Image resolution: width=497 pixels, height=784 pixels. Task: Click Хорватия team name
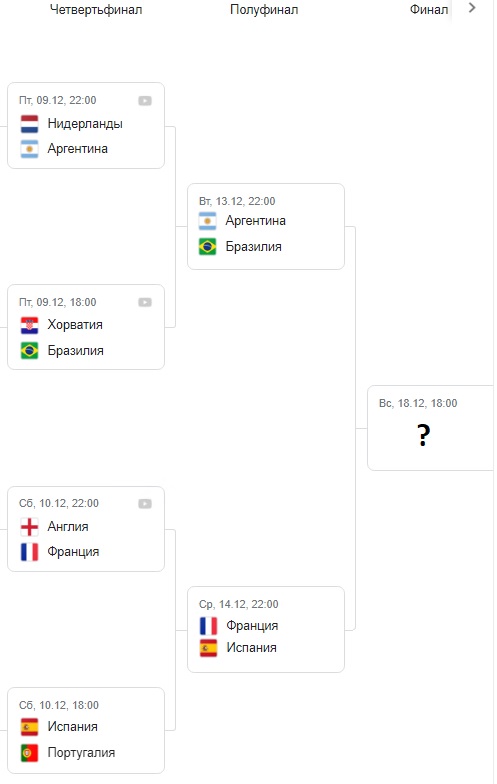(75, 324)
